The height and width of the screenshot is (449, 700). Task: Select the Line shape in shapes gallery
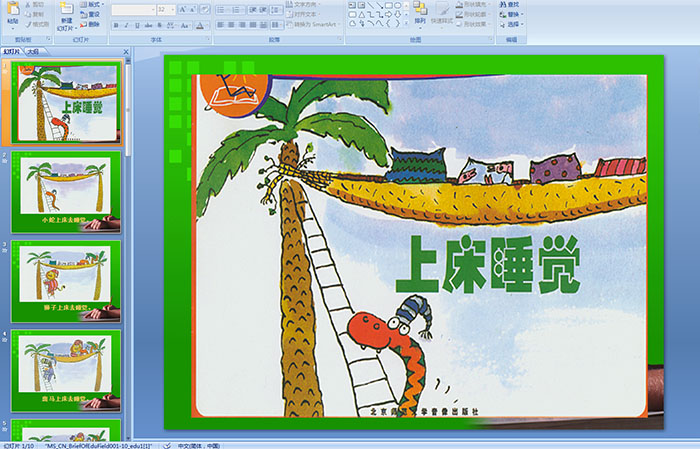(x=371, y=5)
